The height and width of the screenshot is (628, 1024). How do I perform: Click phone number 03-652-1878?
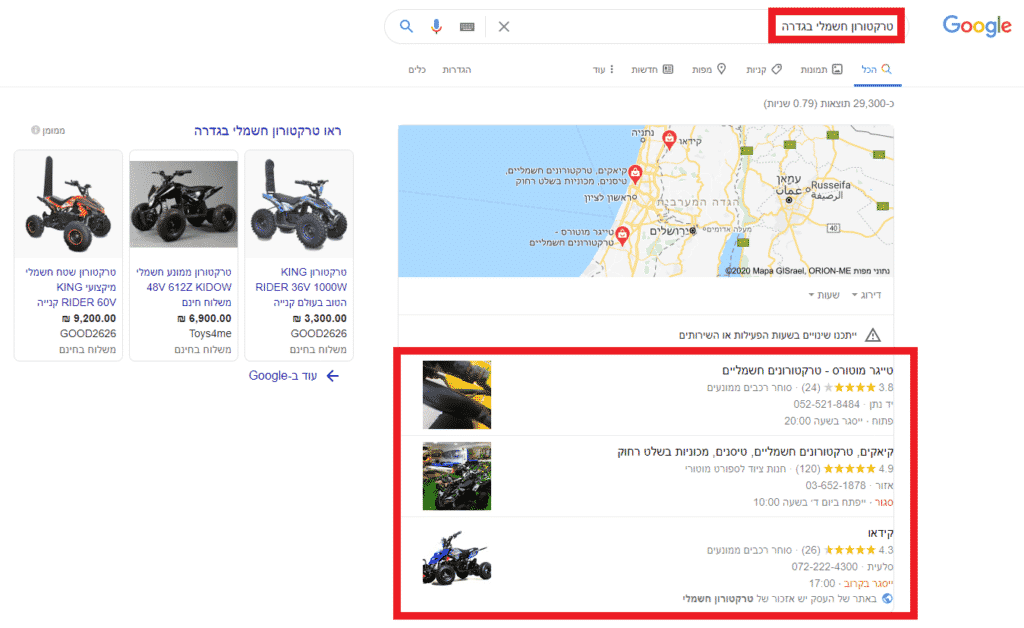pos(835,486)
